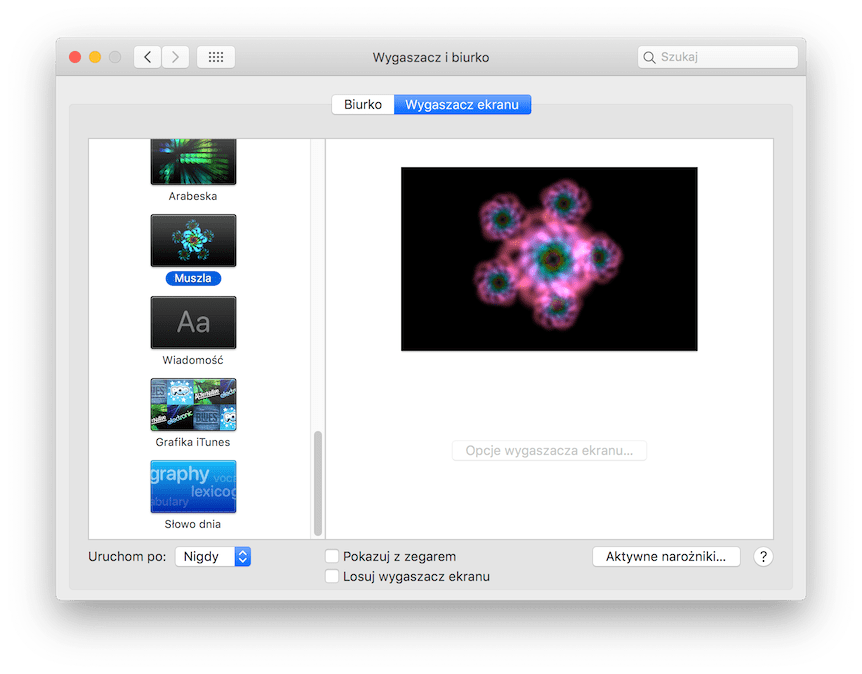Open Aktywne narożniki settings
This screenshot has width=862, height=674.
click(x=666, y=556)
